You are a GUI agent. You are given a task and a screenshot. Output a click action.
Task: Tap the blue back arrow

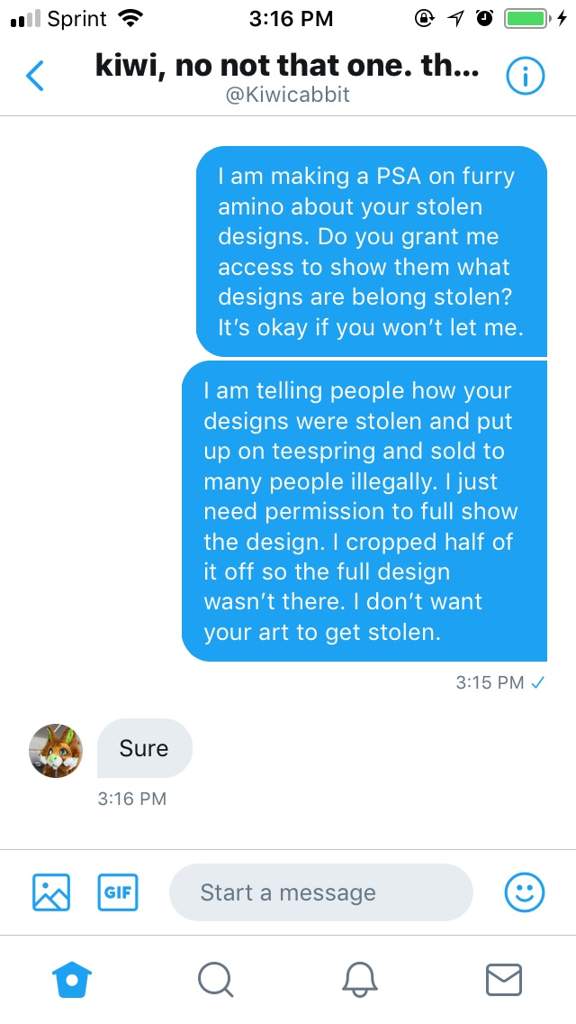click(35, 76)
